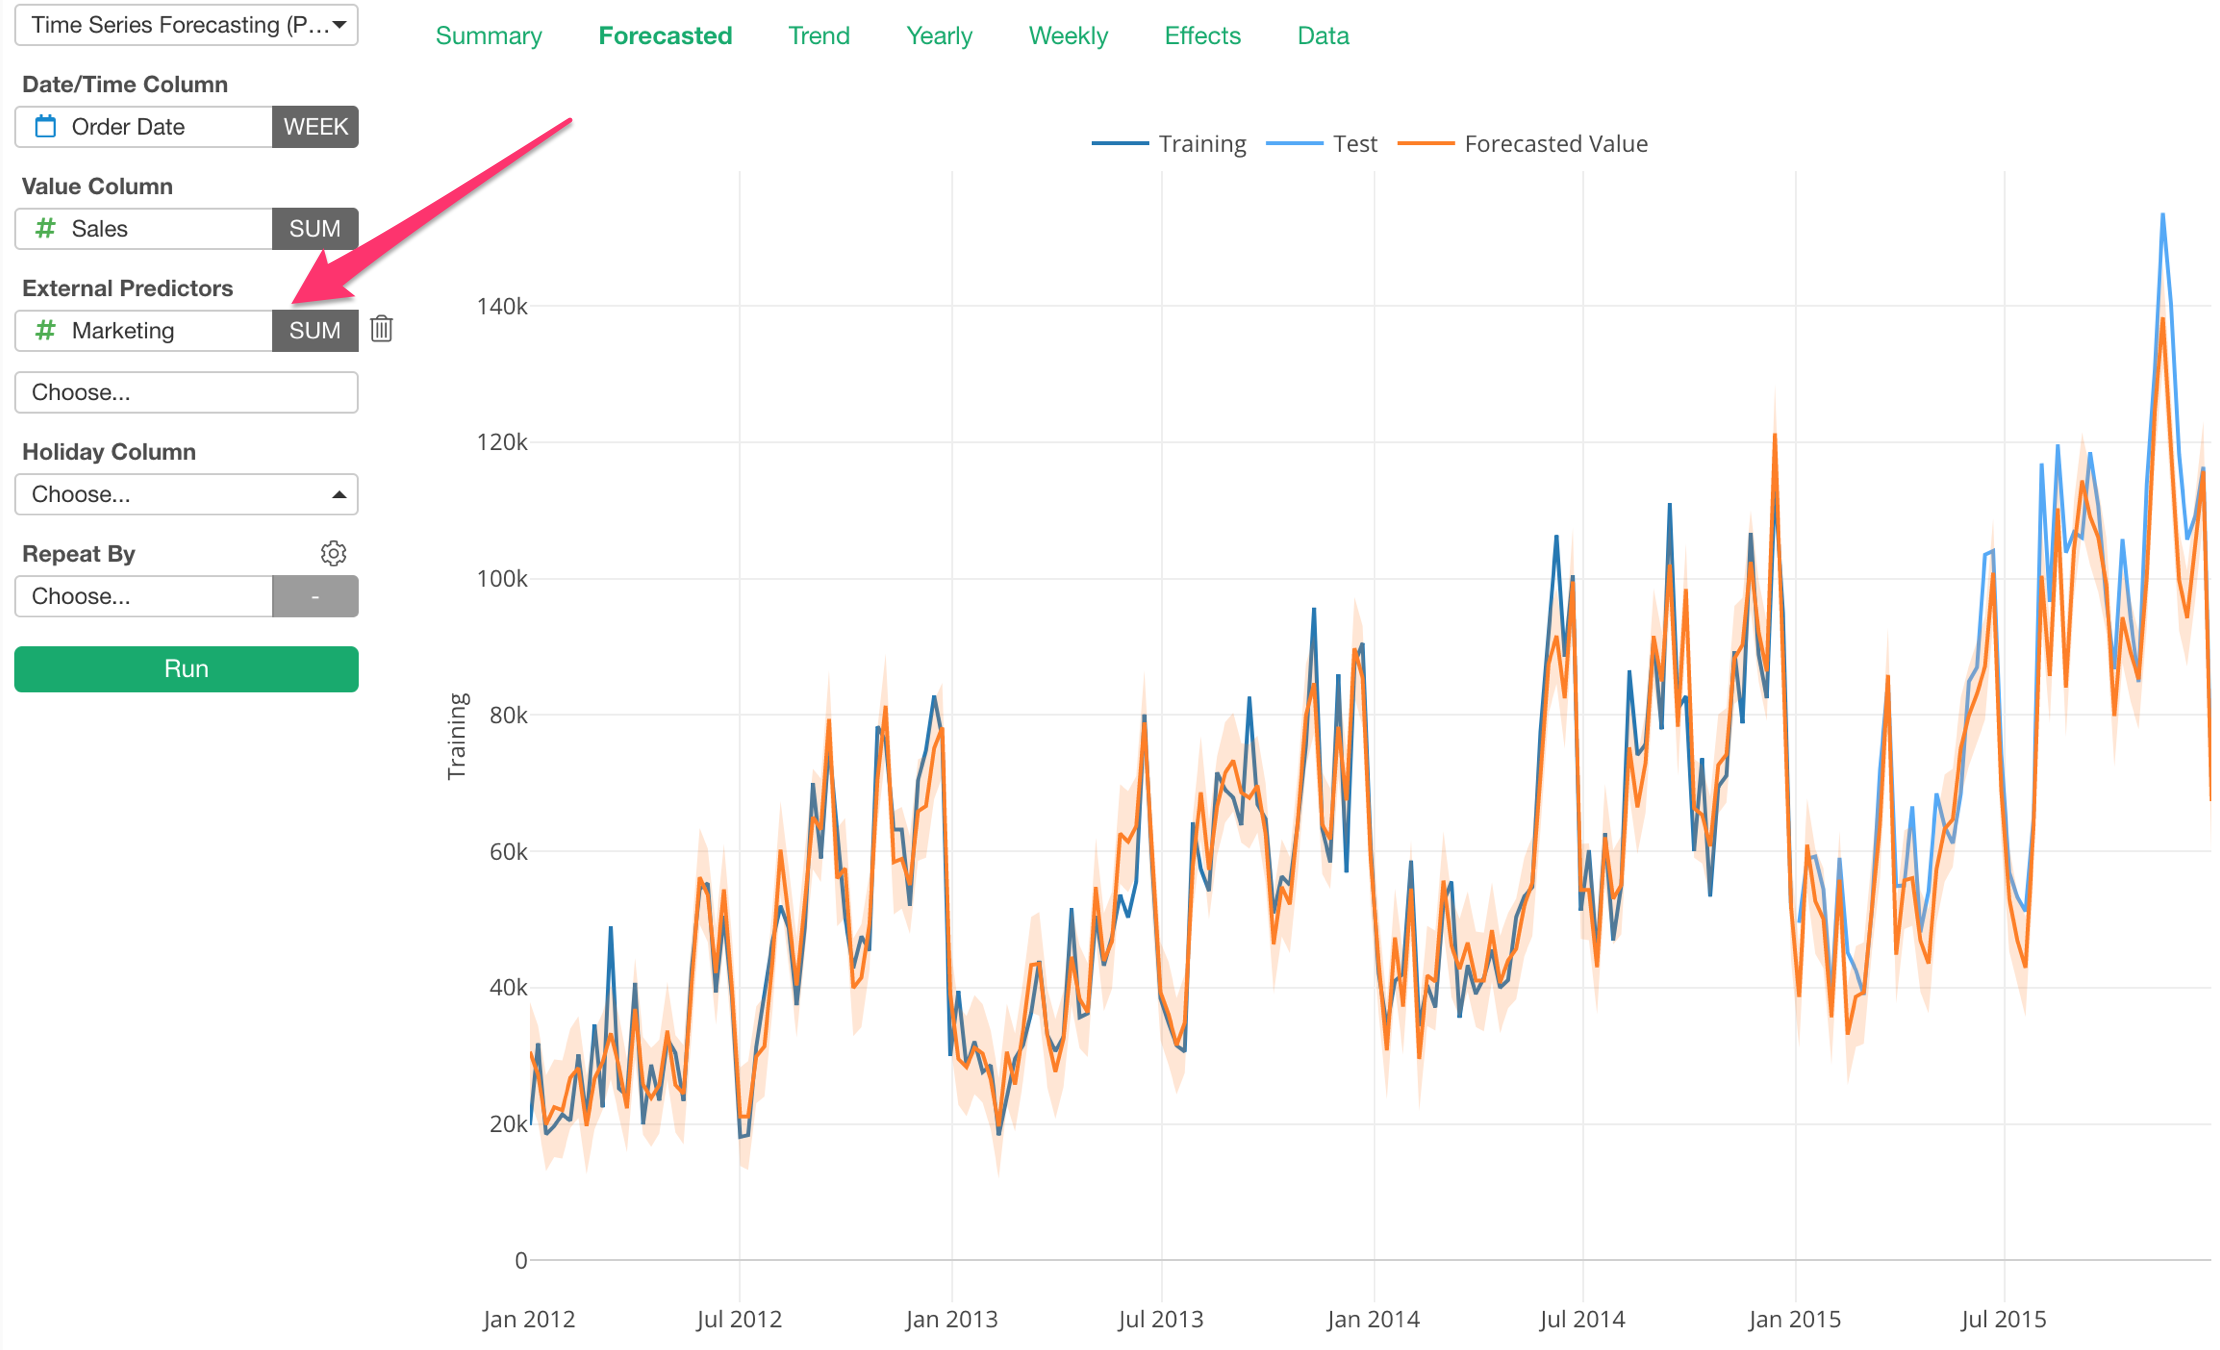The width and height of the screenshot is (2220, 1350).
Task: Open the empty External Predictors Choose box
Action: pos(186,393)
